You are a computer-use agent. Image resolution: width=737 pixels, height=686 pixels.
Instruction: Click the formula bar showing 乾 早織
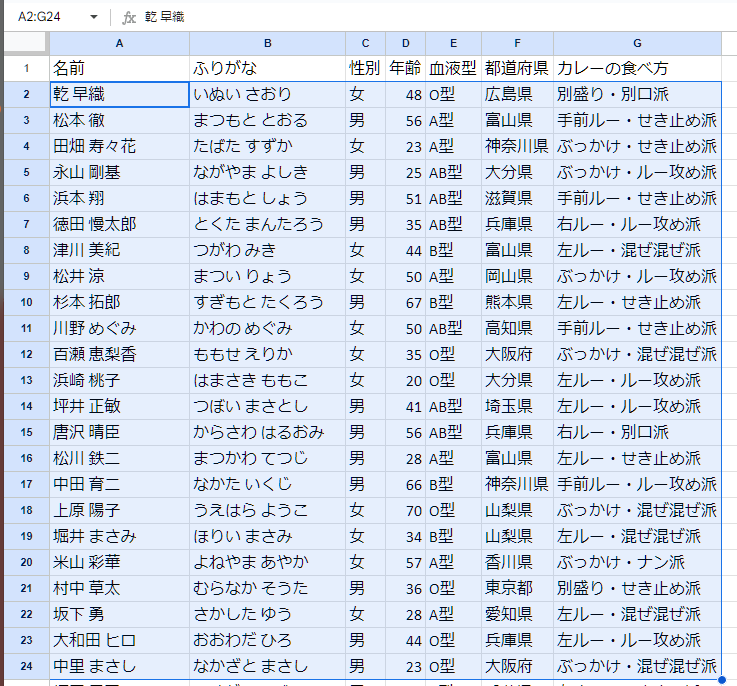(x=400, y=17)
